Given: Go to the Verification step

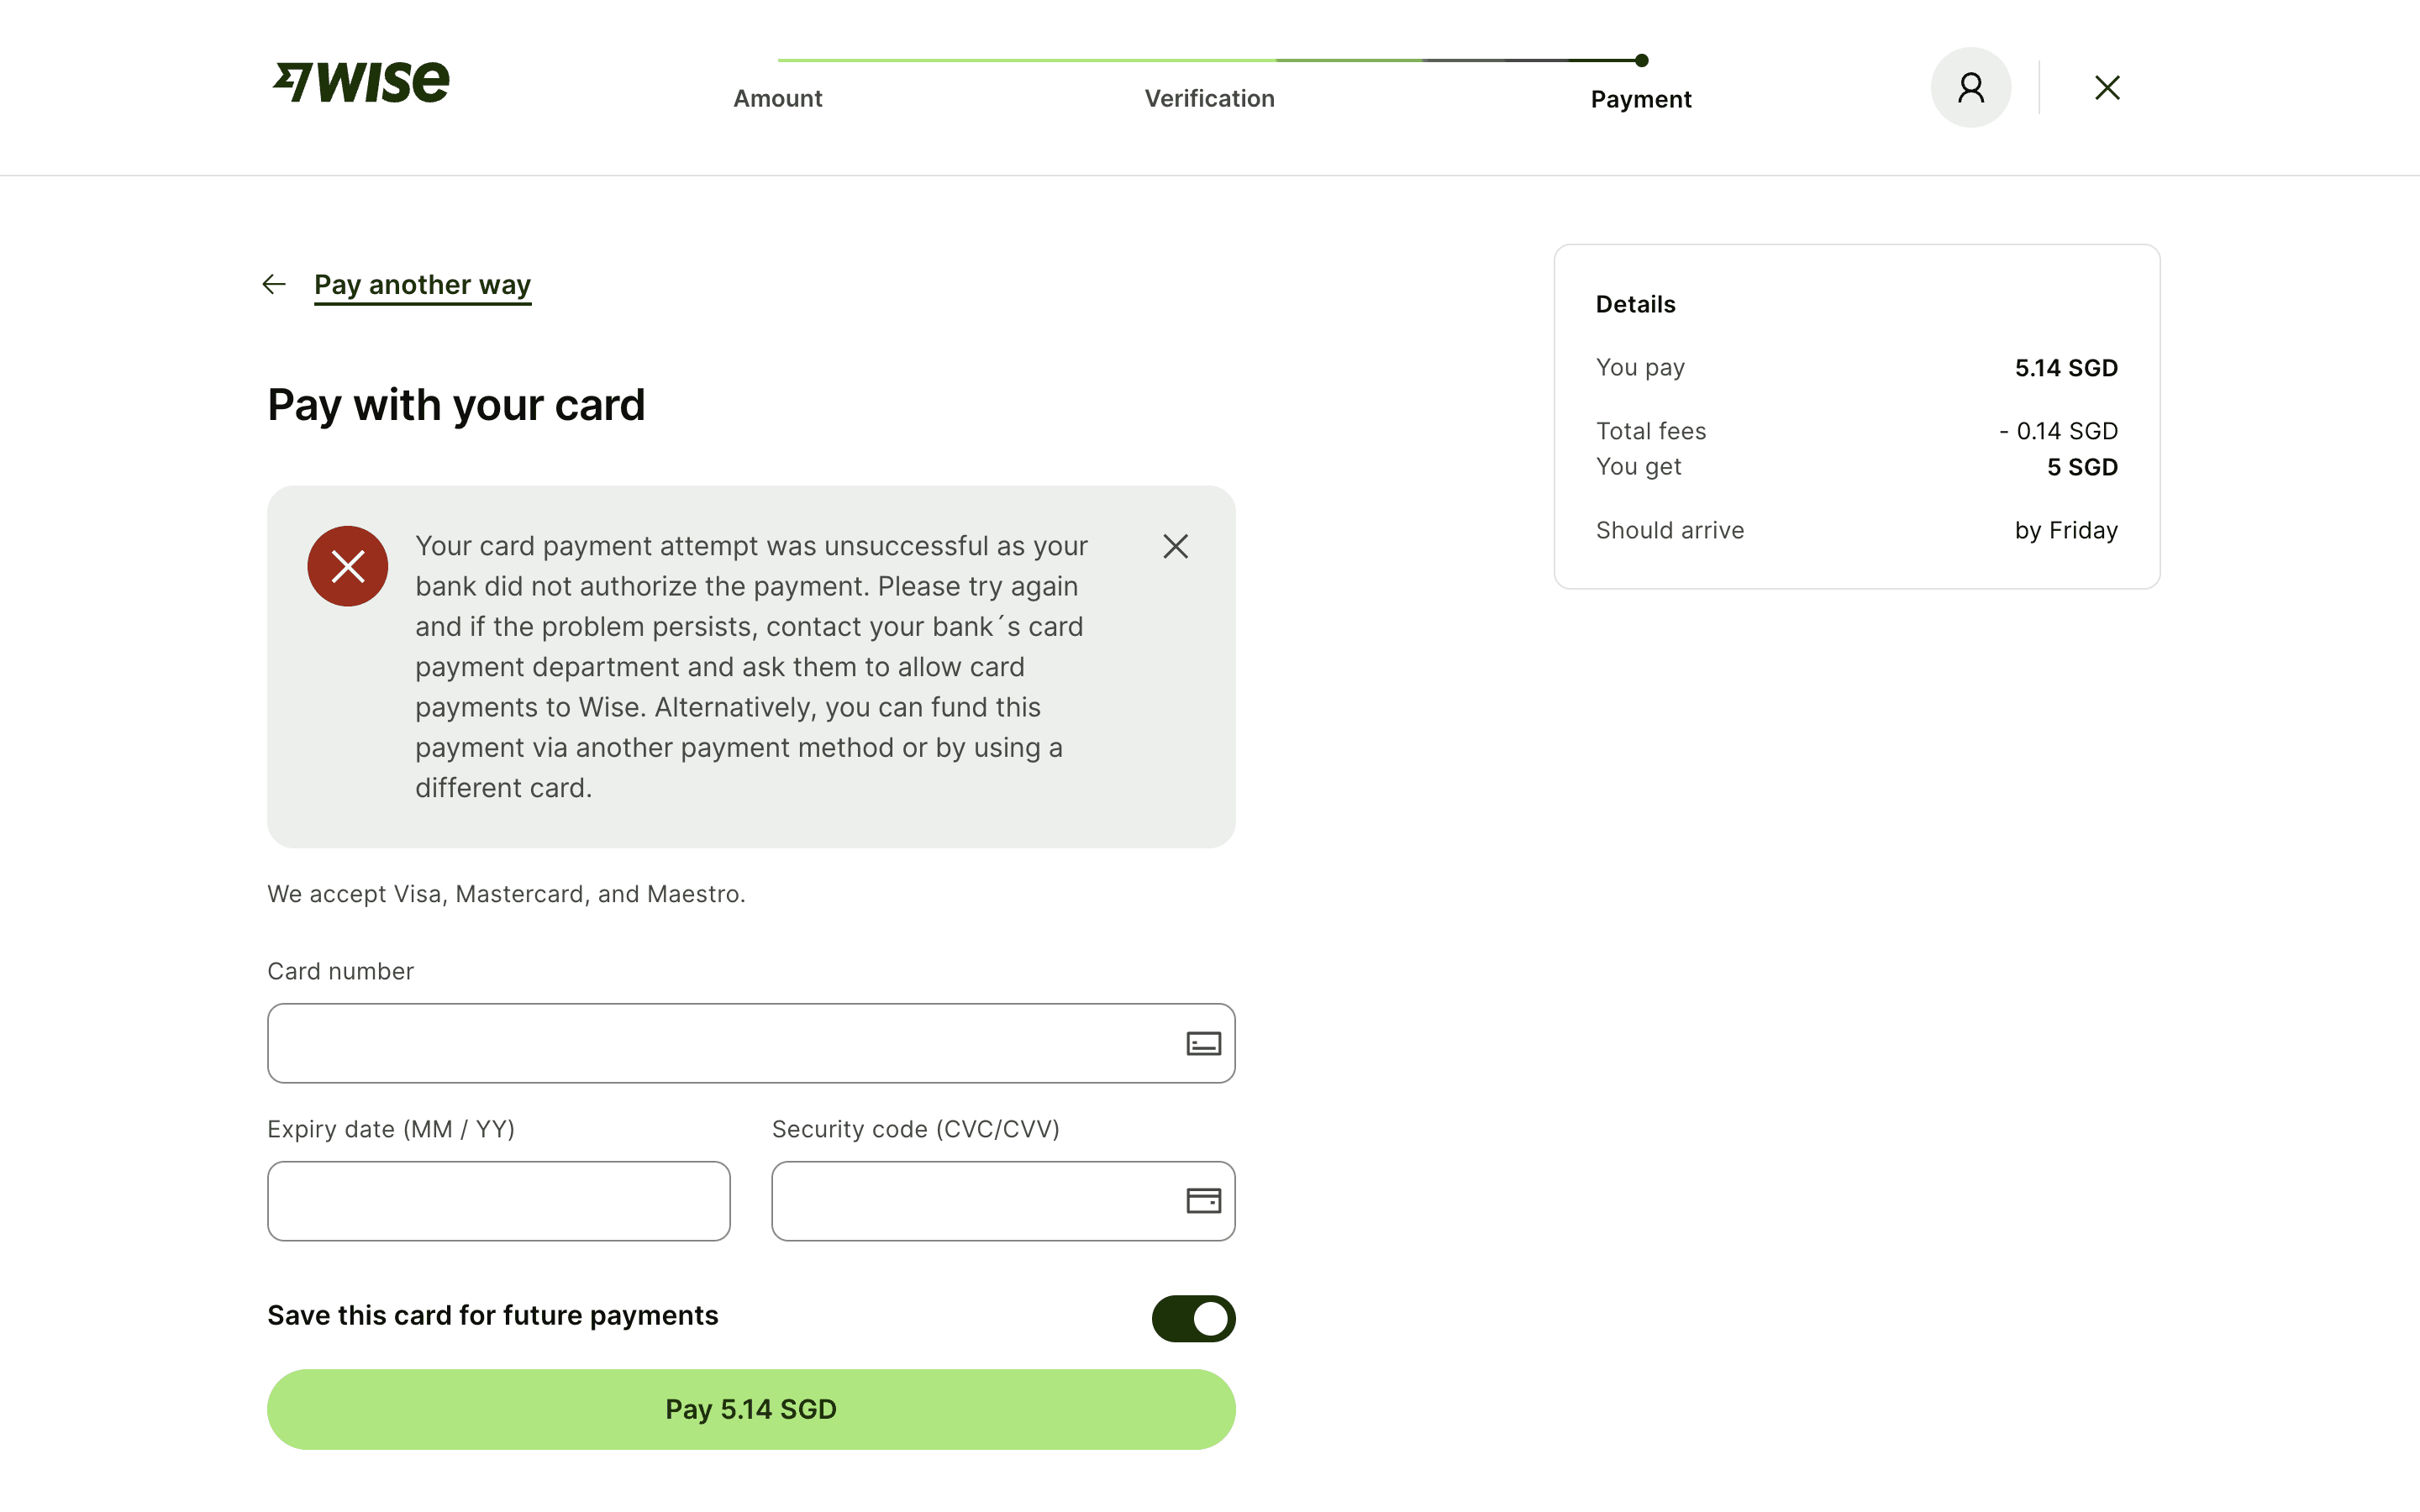Looking at the screenshot, I should [1209, 99].
